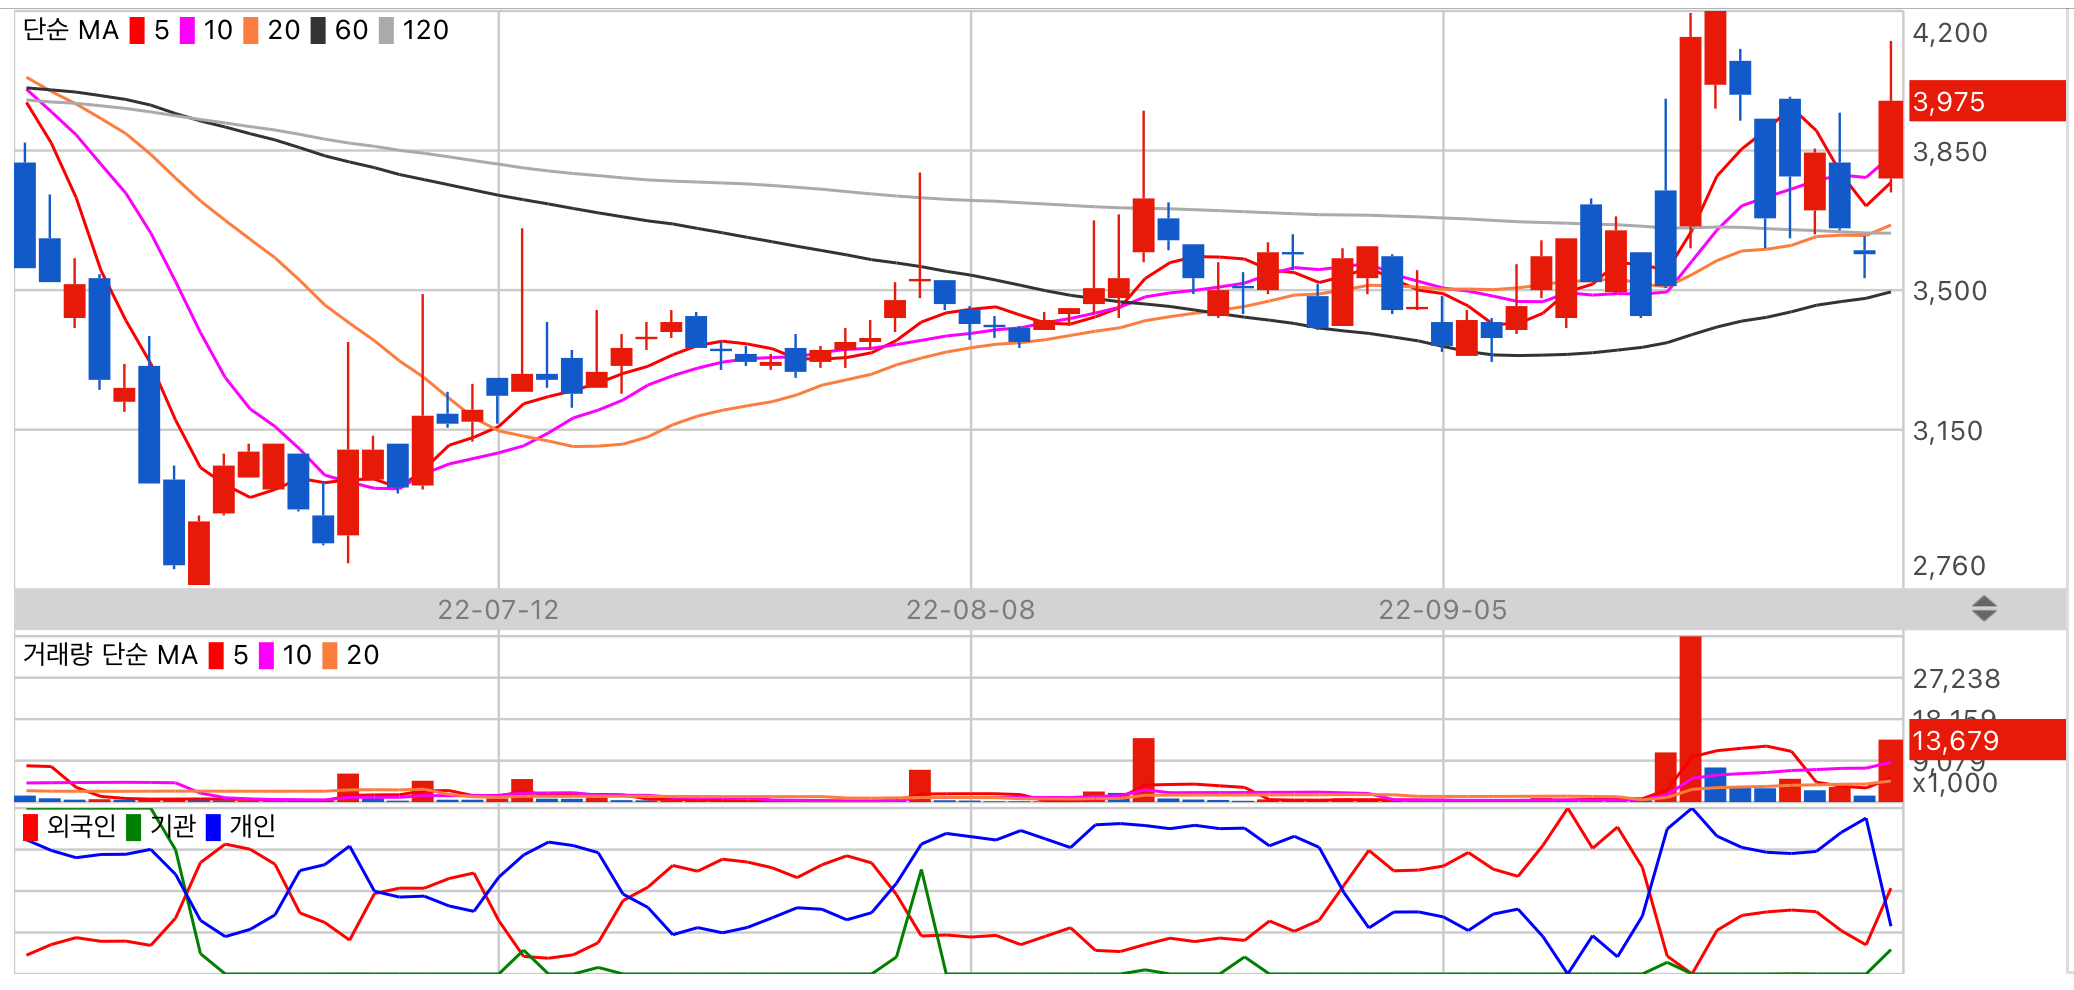Click the 22-09-05 date label
This screenshot has height=990, width=2074.
pos(1442,610)
